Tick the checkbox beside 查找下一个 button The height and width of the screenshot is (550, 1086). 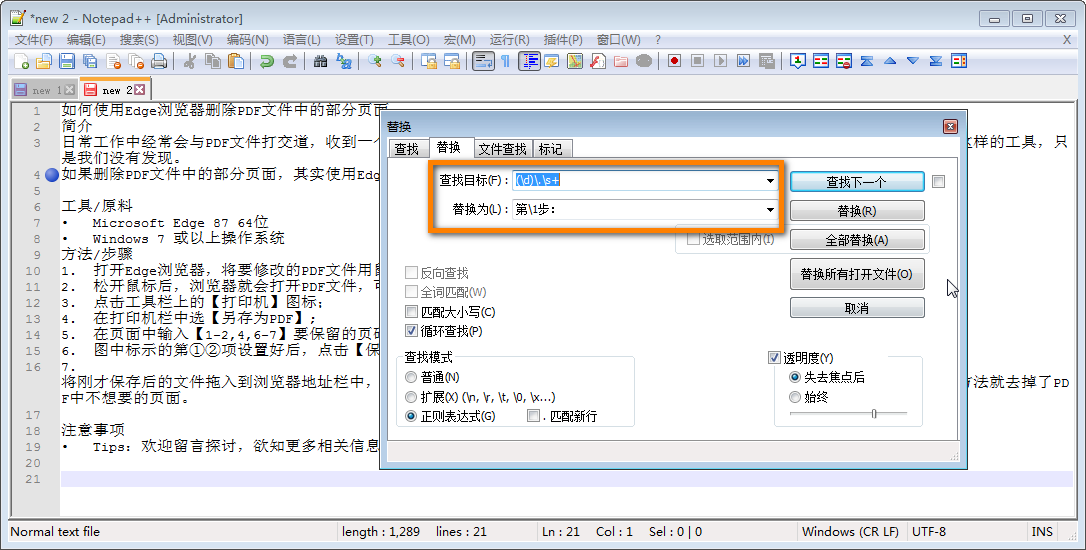coord(938,181)
